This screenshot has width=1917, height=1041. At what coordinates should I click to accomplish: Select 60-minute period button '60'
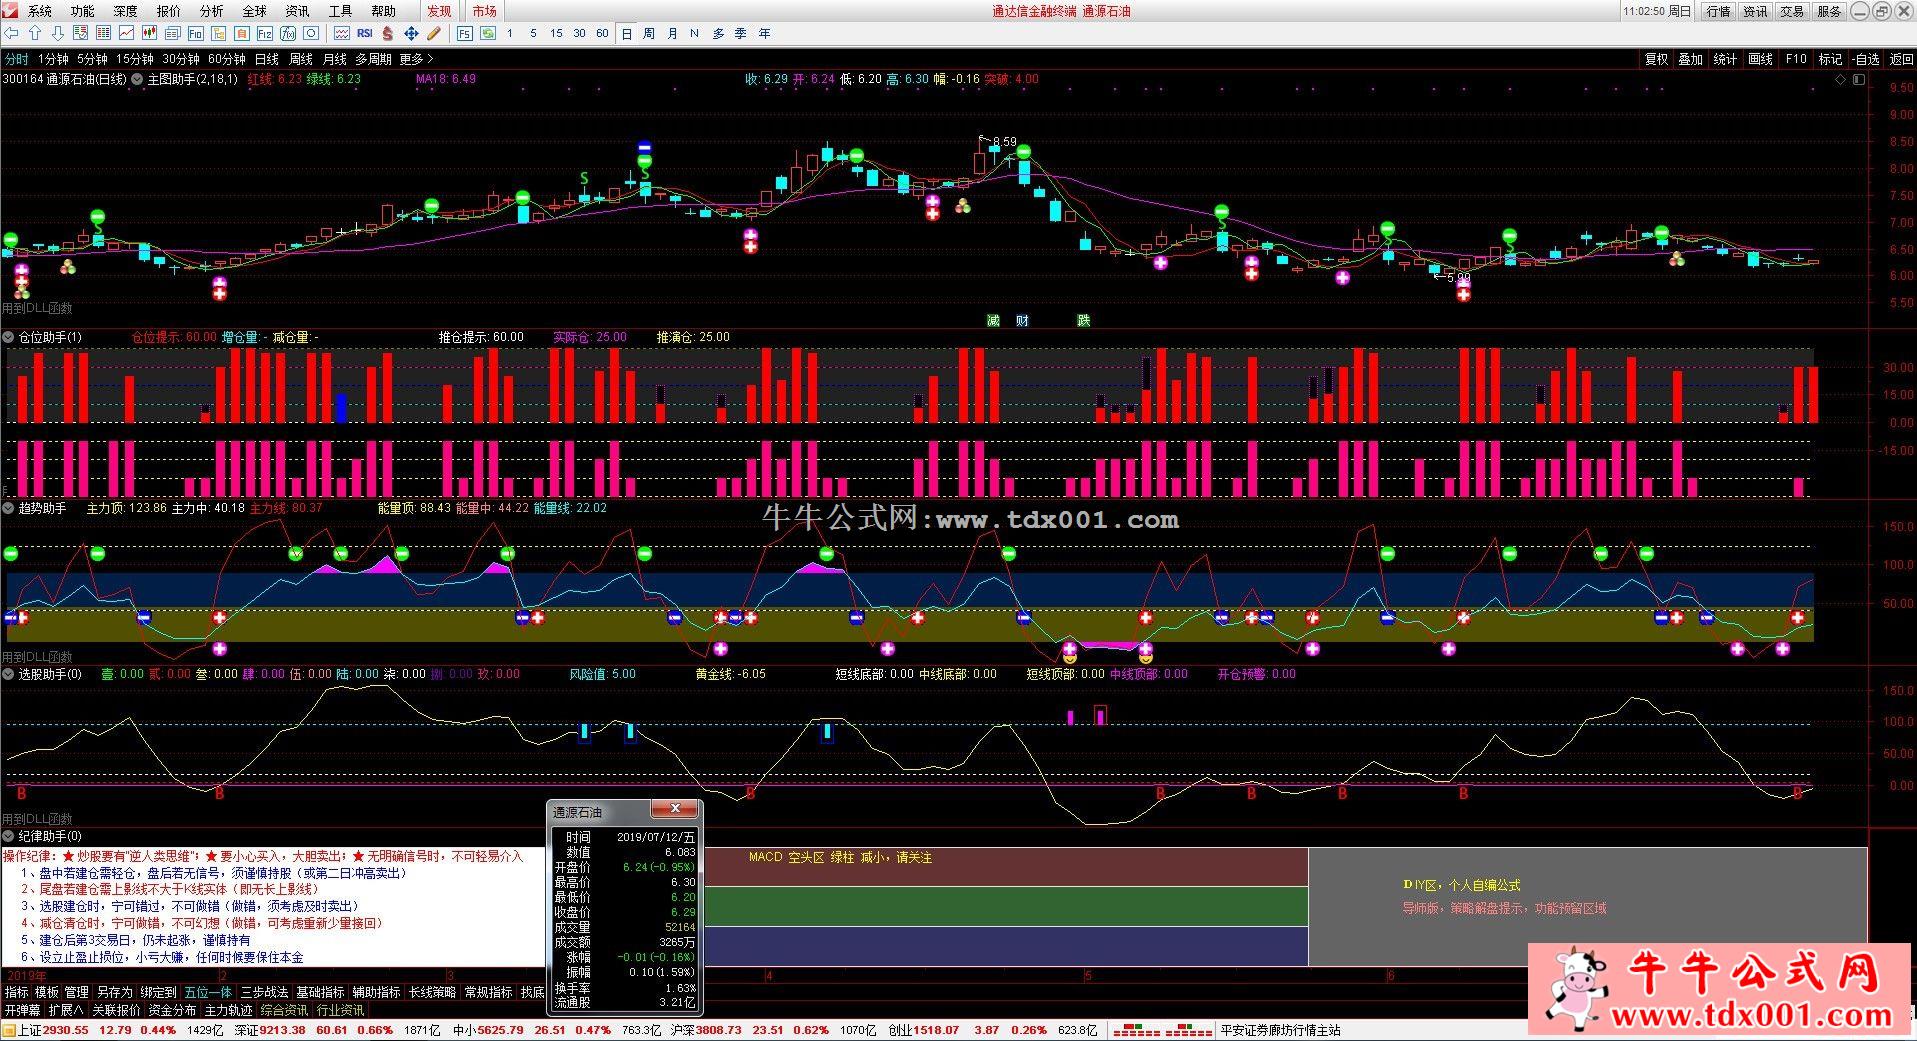602,33
